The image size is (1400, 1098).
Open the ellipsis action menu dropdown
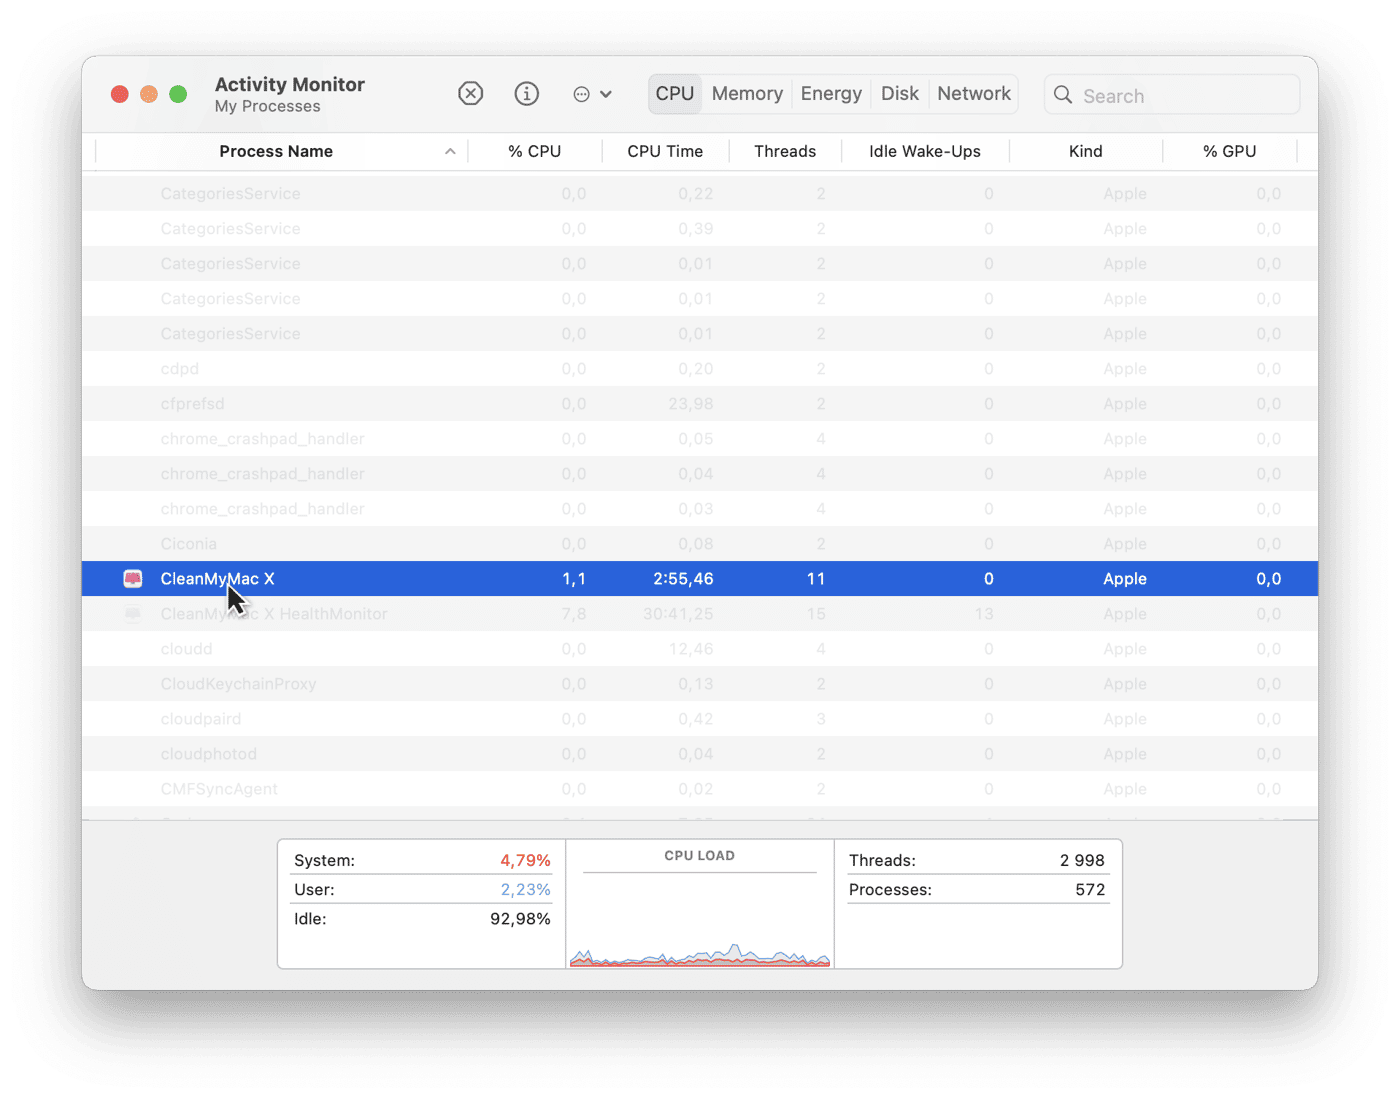592,94
